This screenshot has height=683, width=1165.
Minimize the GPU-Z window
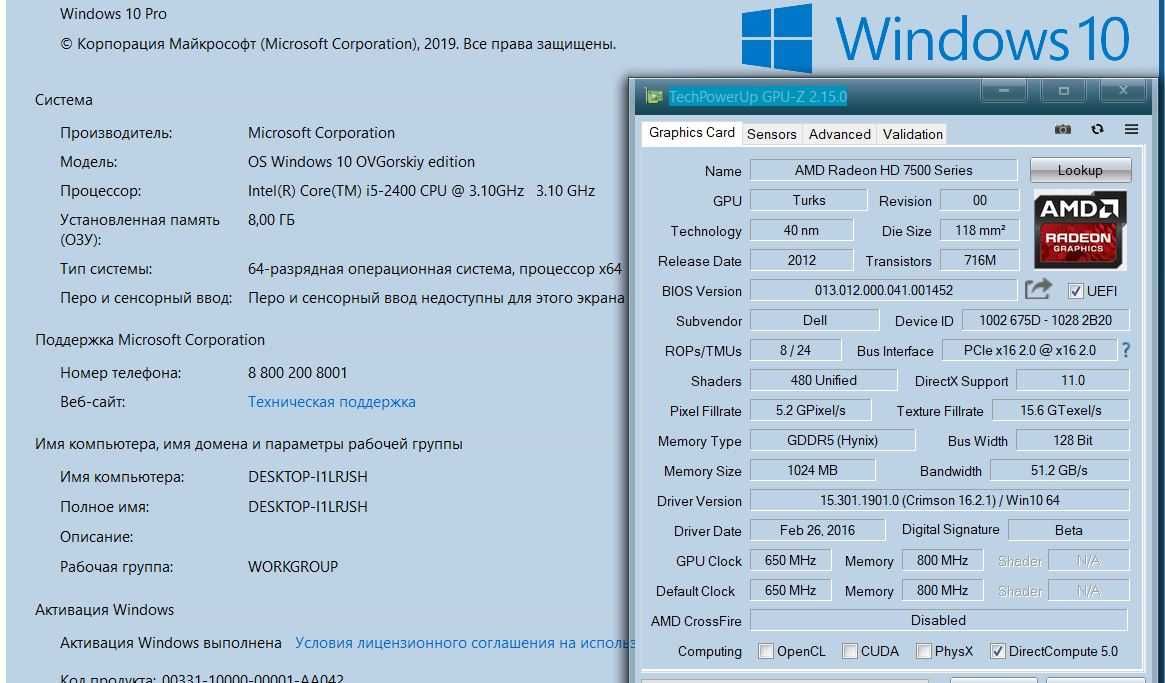coord(1004,91)
